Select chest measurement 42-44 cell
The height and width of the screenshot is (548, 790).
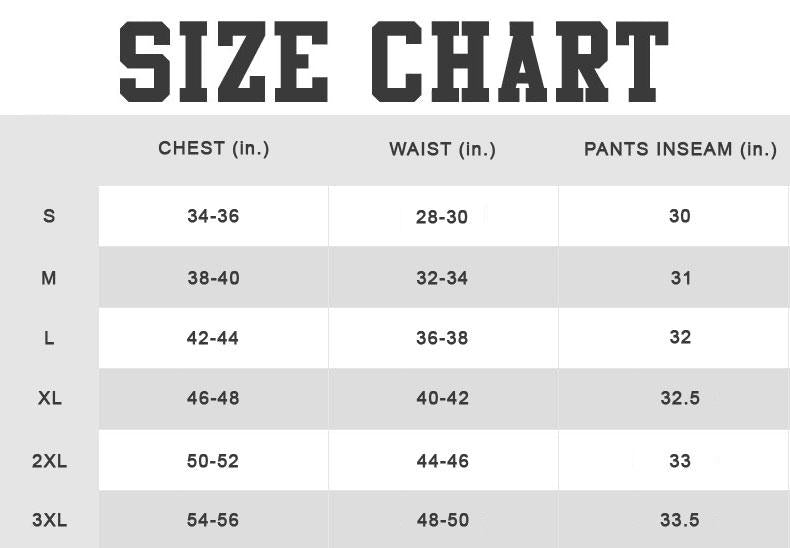(x=213, y=338)
